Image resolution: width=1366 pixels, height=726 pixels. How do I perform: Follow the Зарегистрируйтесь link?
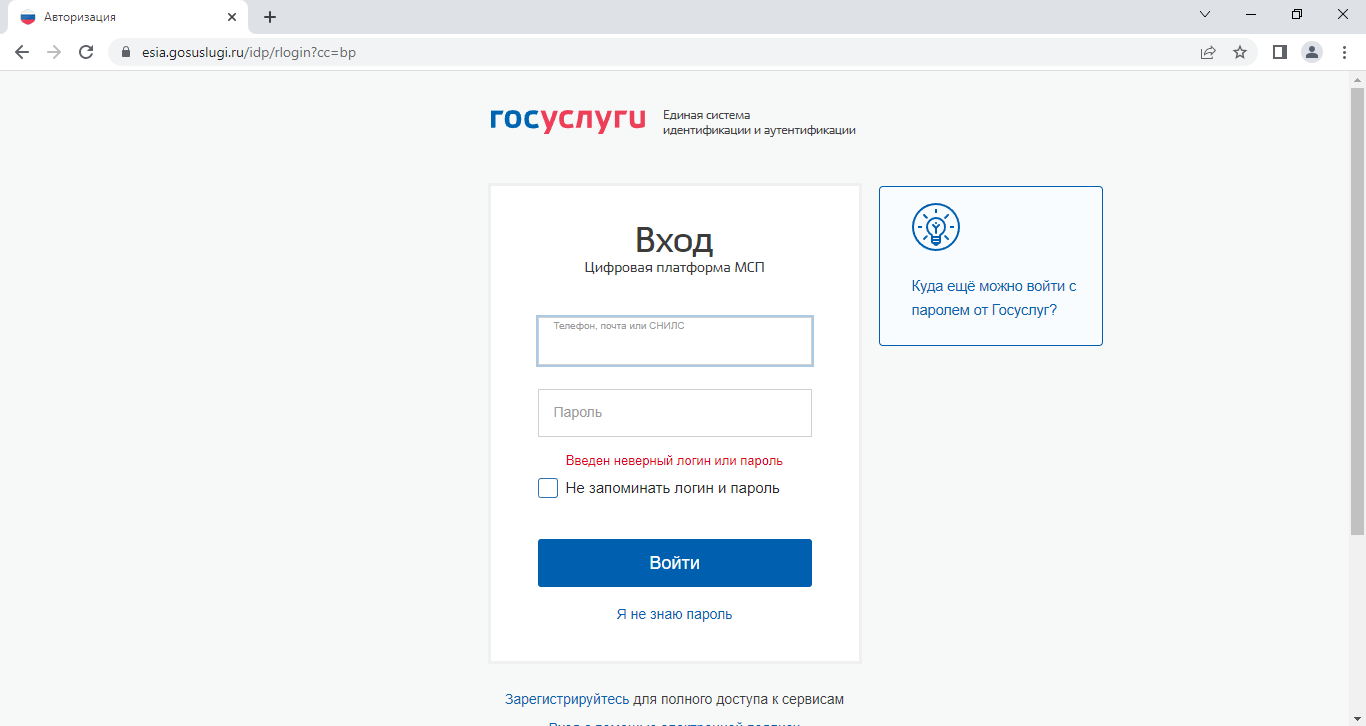(x=567, y=699)
